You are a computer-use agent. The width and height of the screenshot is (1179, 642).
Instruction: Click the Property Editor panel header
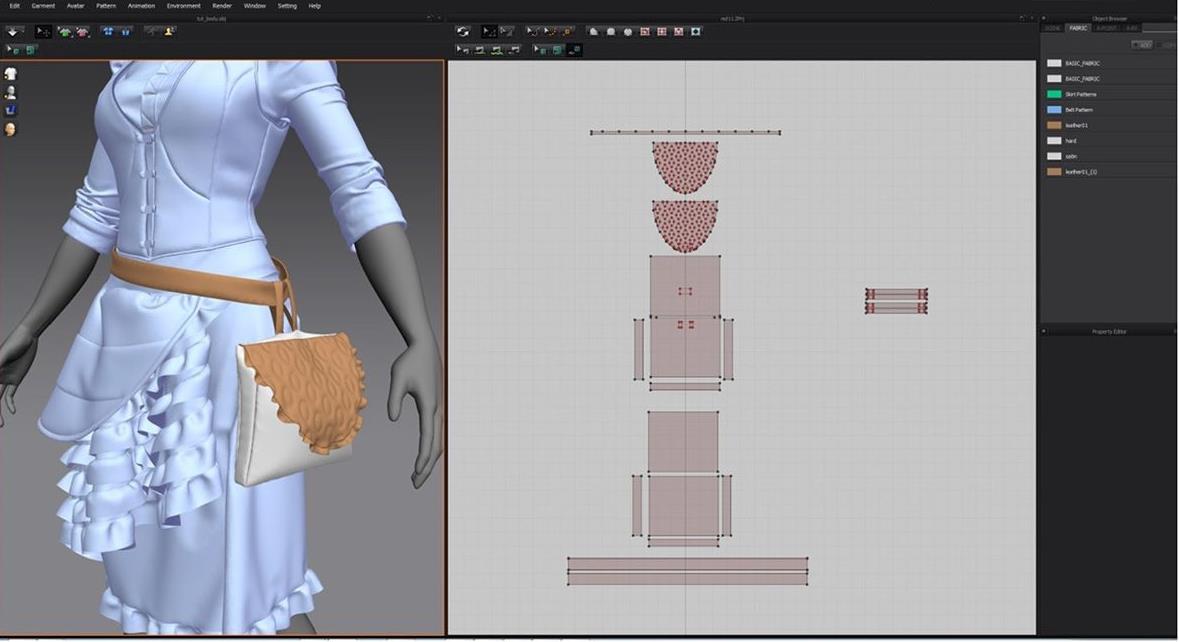click(1108, 331)
